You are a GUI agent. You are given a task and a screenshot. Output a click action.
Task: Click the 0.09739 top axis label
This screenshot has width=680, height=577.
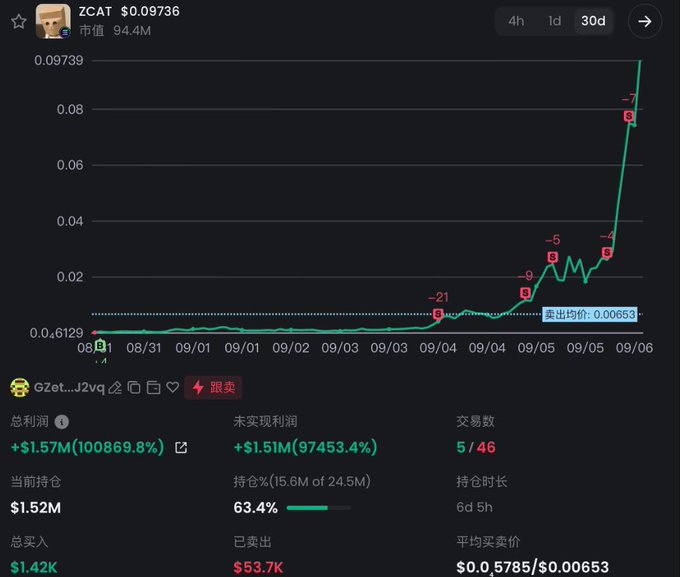(x=59, y=60)
